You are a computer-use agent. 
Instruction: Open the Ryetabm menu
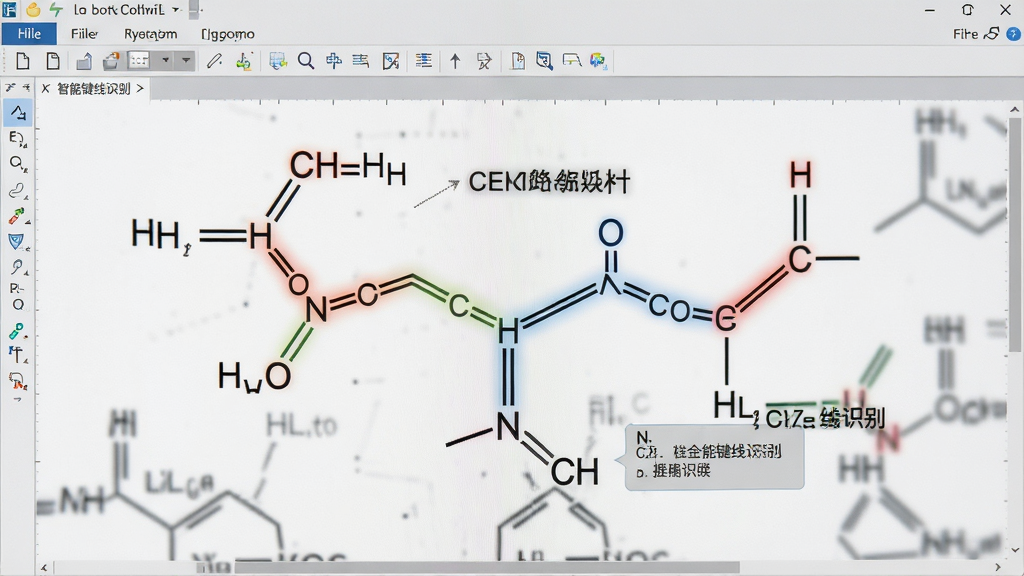tap(150, 34)
